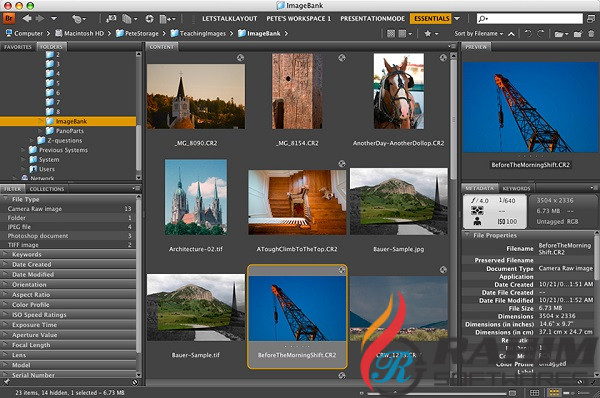
Task: Toggle ascending sort order arrow
Action: (511, 34)
